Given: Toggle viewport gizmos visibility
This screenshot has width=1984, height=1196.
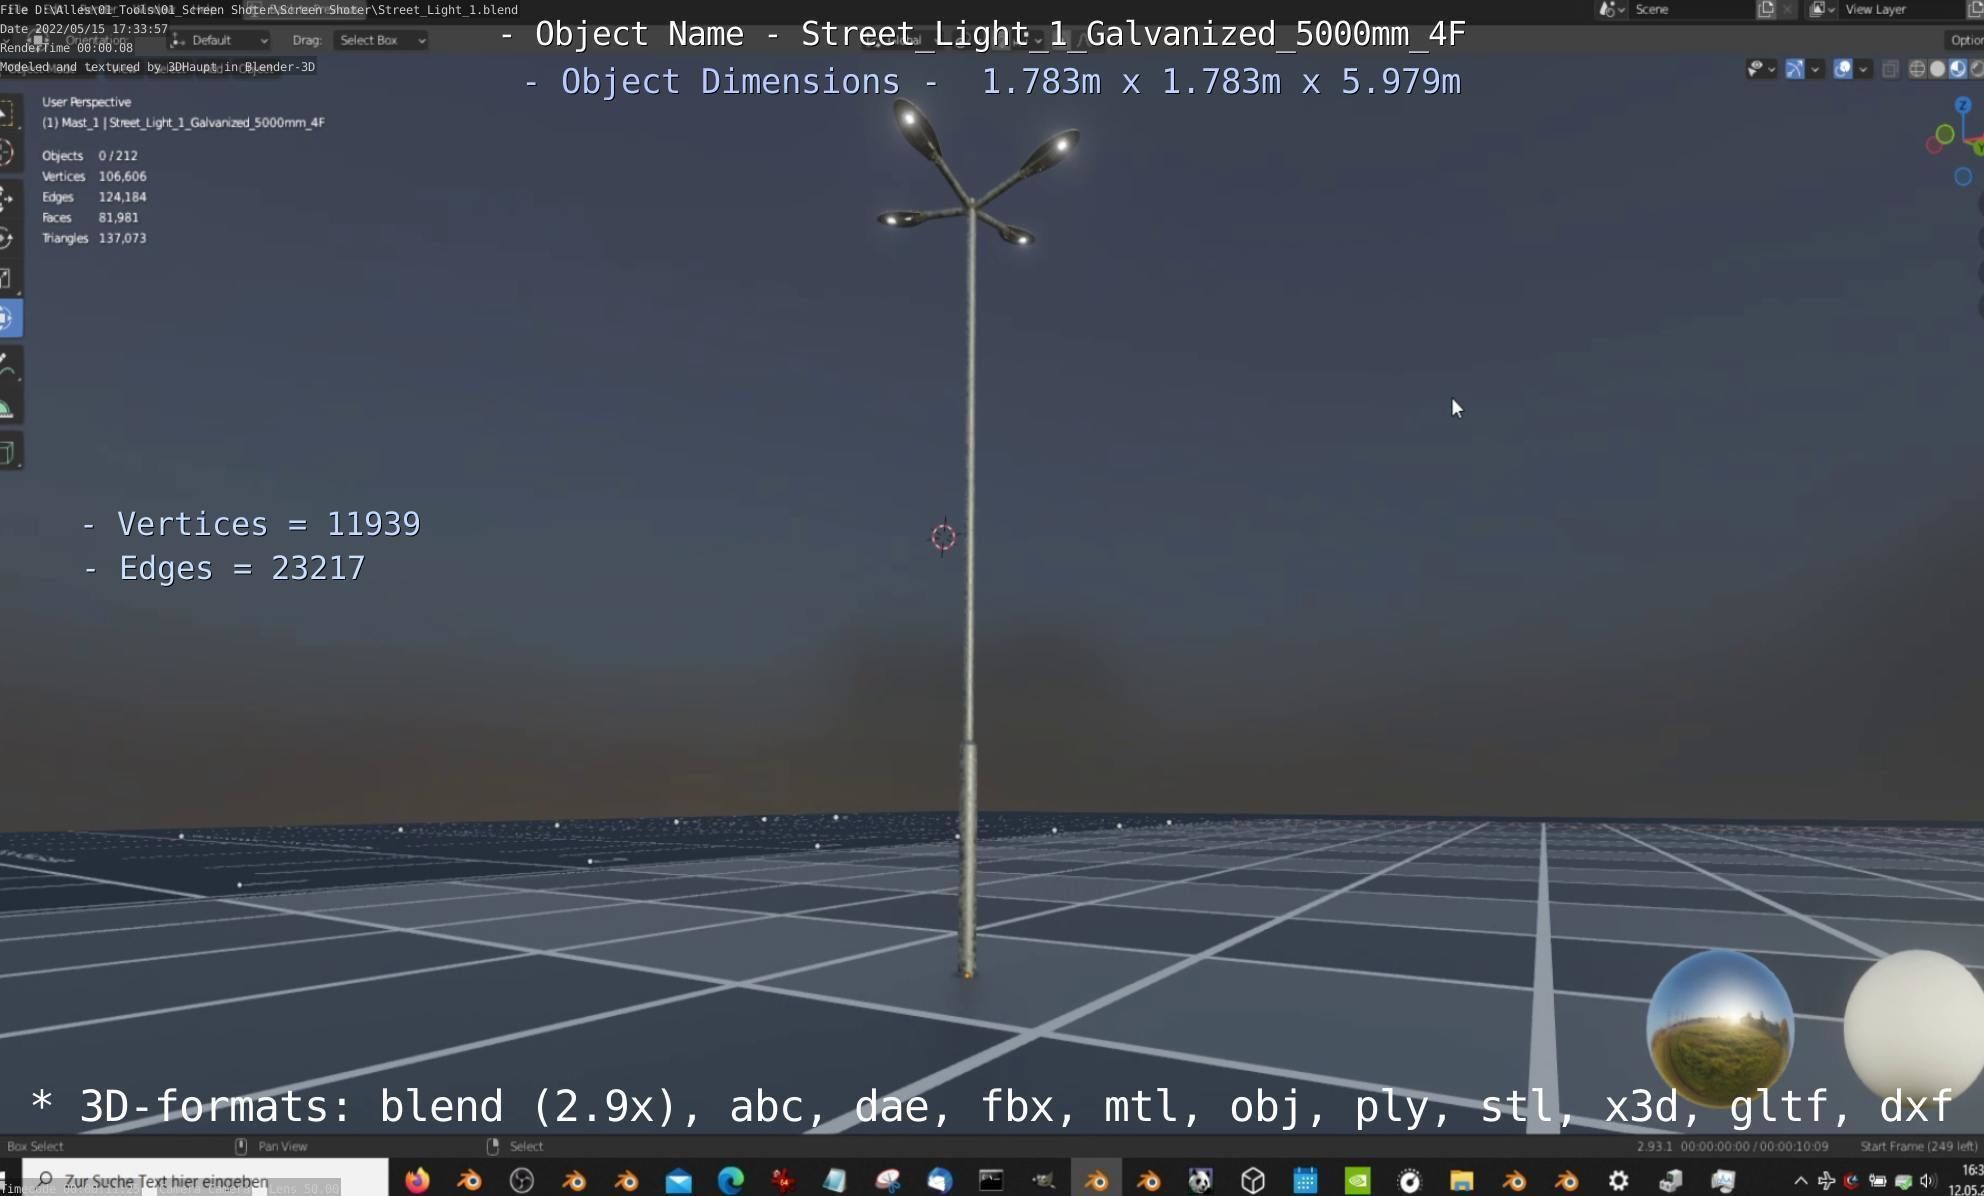Looking at the screenshot, I should point(1794,69).
